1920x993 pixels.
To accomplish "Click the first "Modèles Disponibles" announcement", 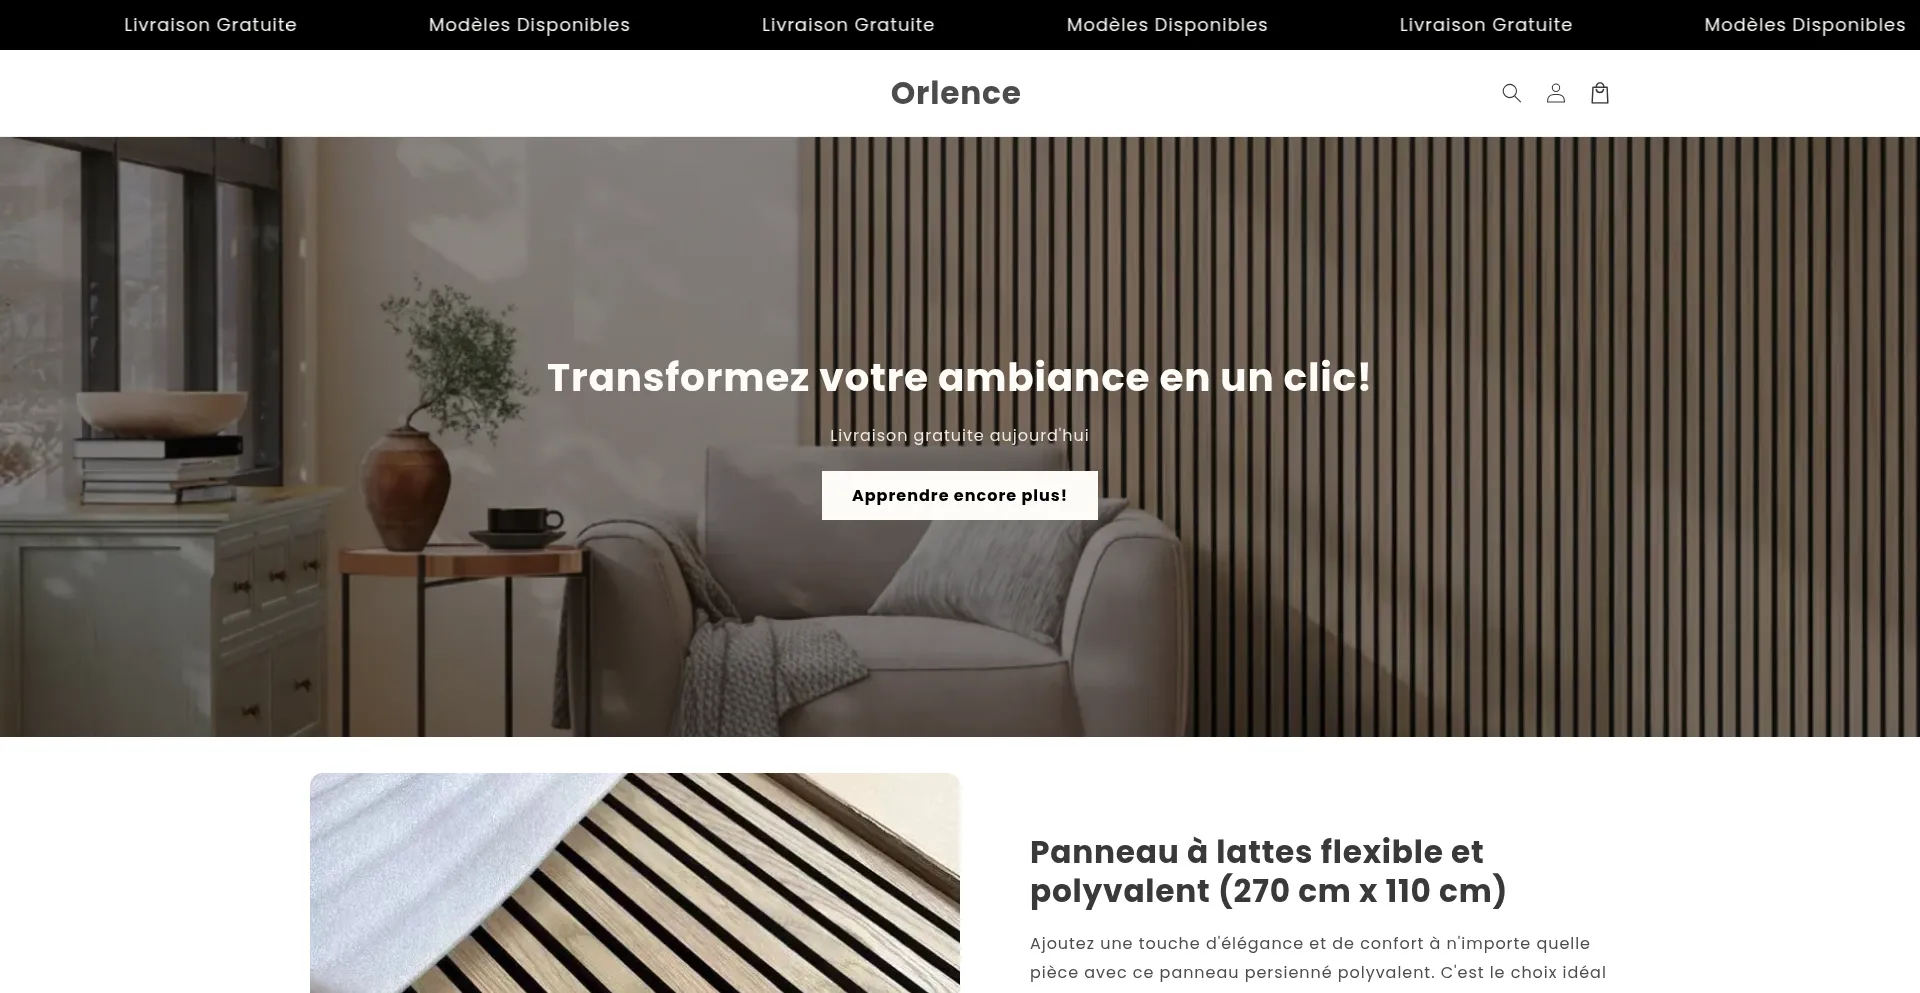I will [529, 25].
